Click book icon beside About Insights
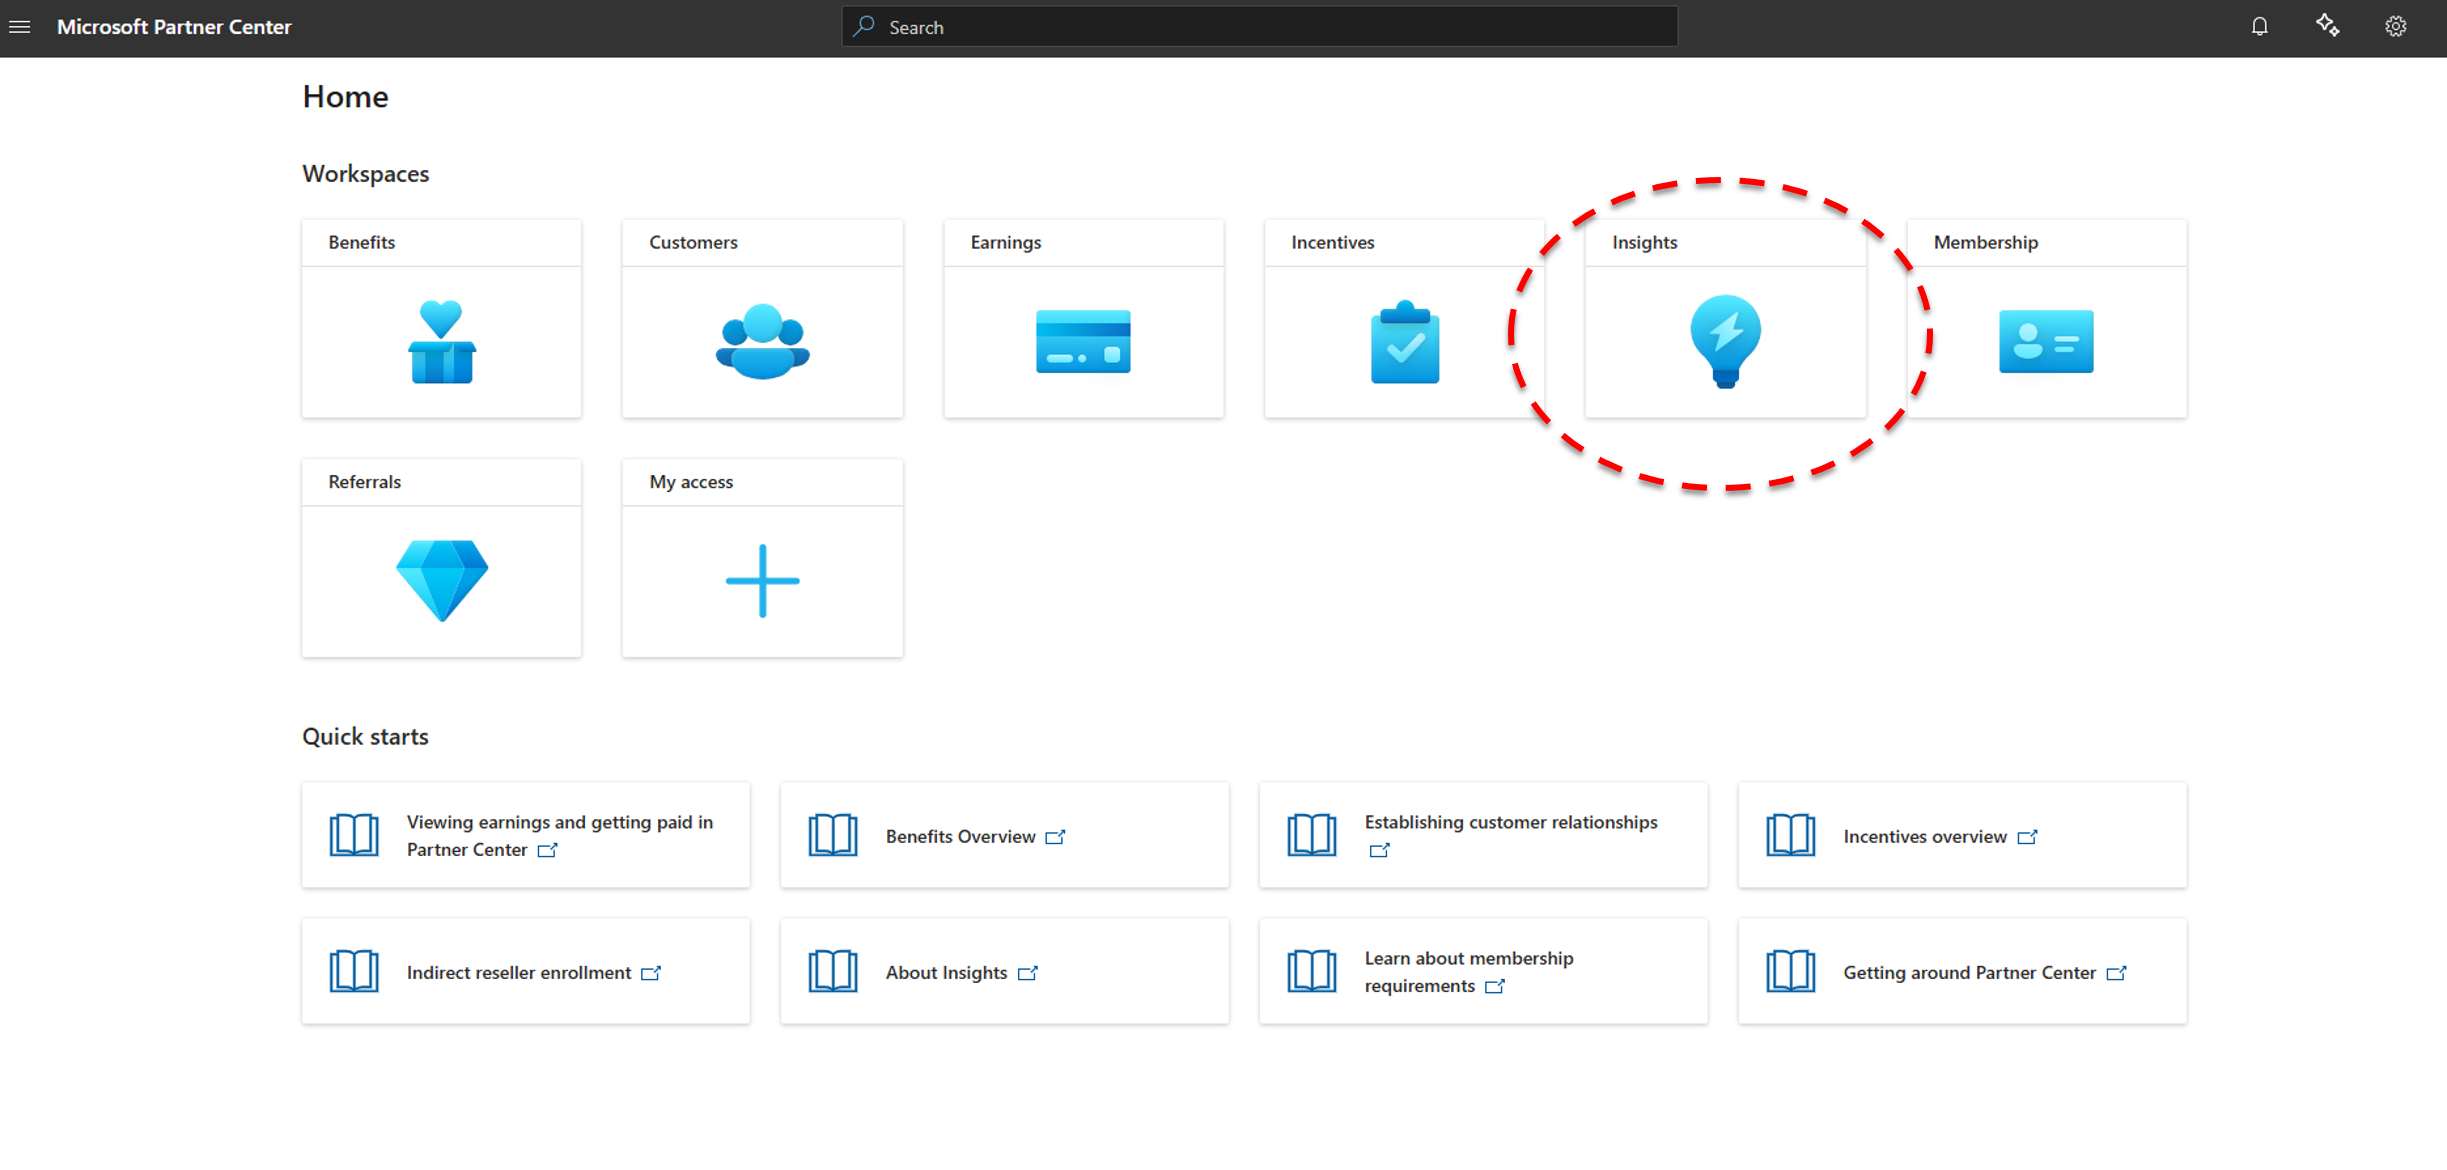This screenshot has height=1170, width=2447. (x=833, y=971)
